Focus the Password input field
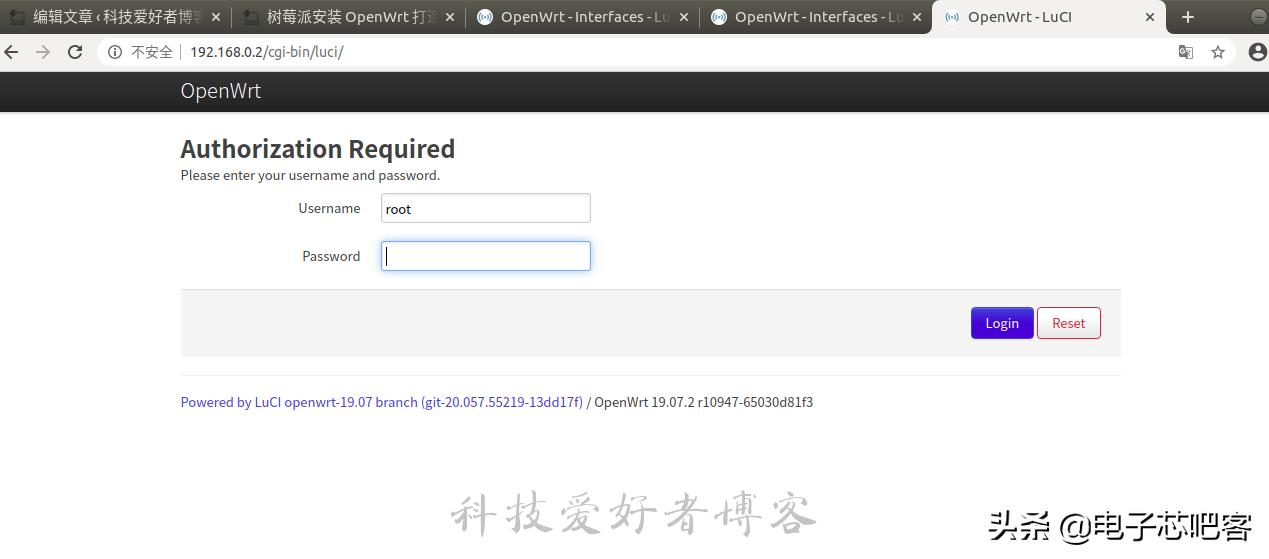Image resolution: width=1269 pixels, height=559 pixels. pos(486,256)
